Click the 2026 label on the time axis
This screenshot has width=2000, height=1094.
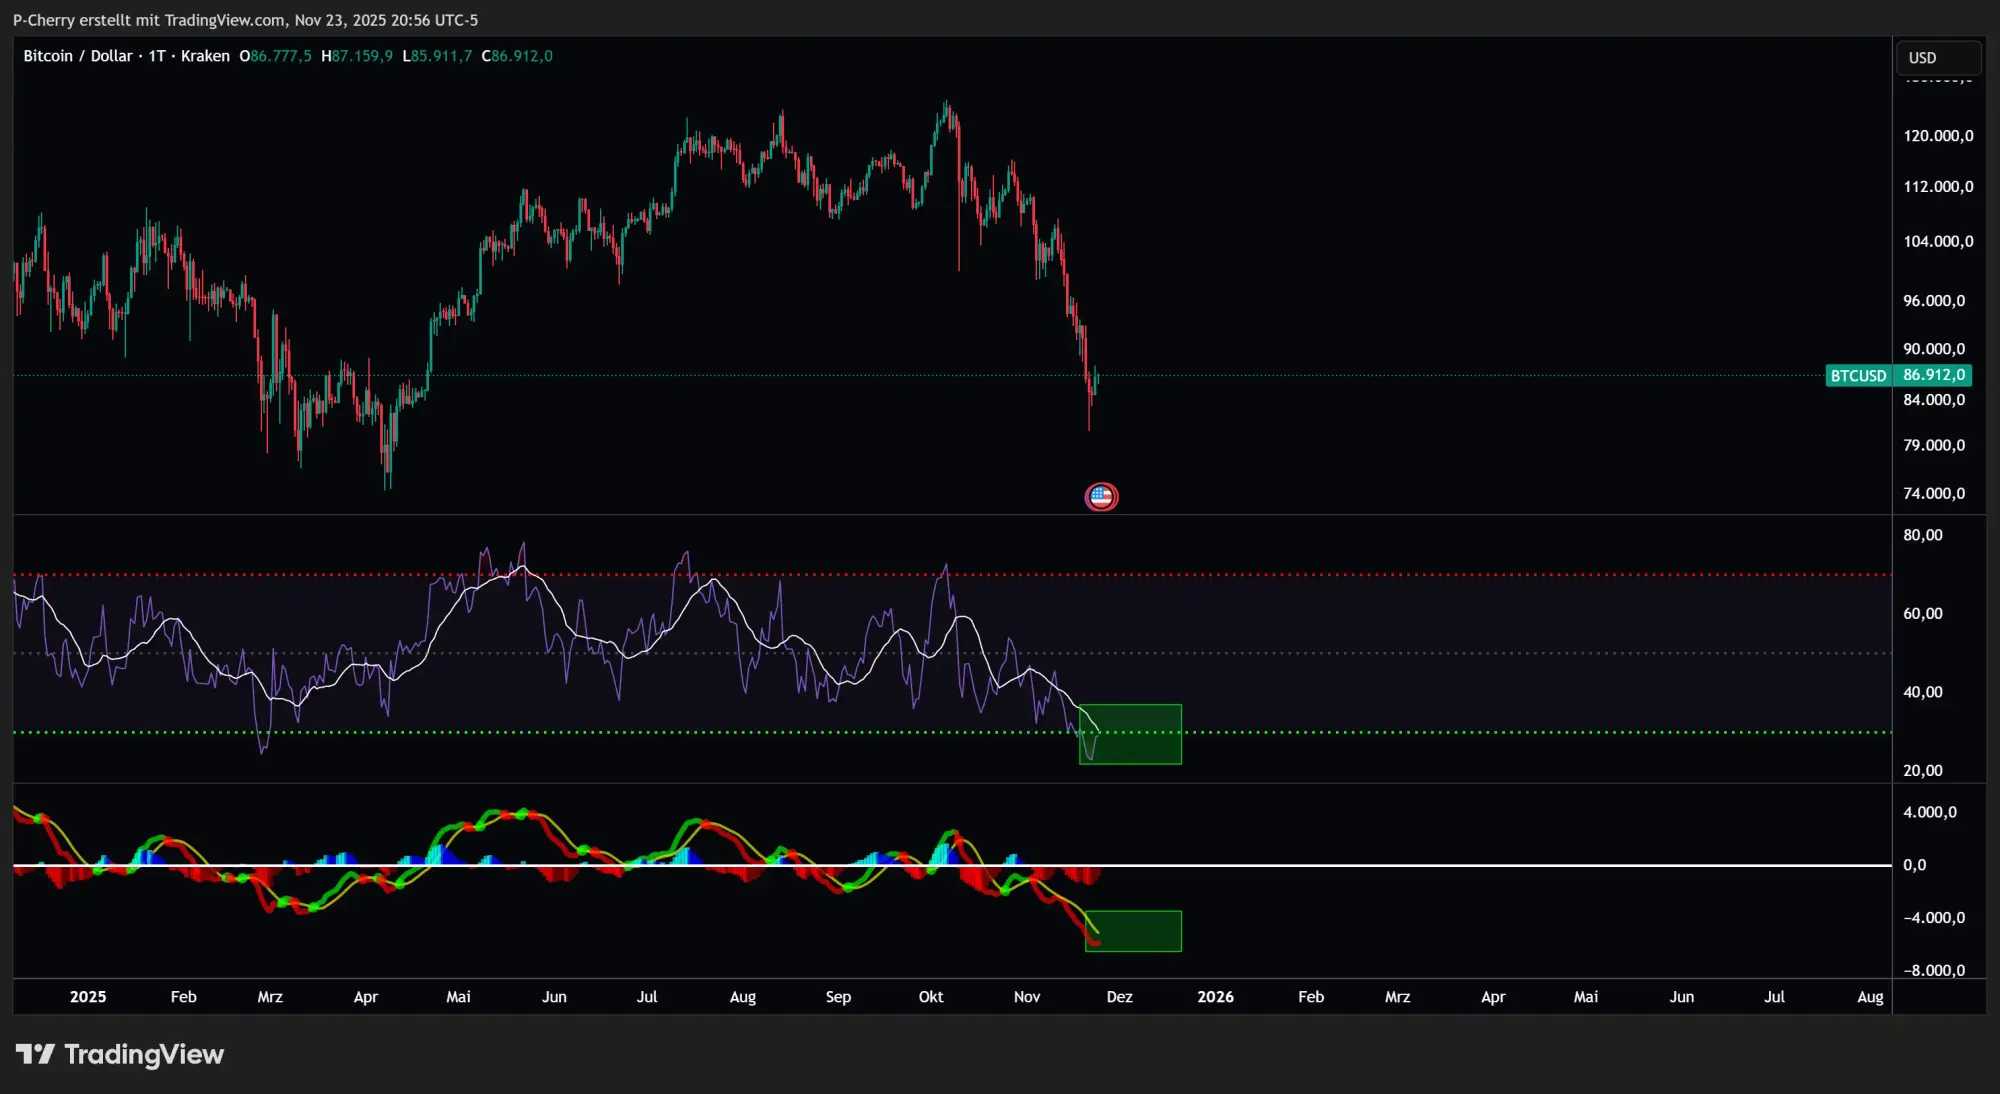1216,997
